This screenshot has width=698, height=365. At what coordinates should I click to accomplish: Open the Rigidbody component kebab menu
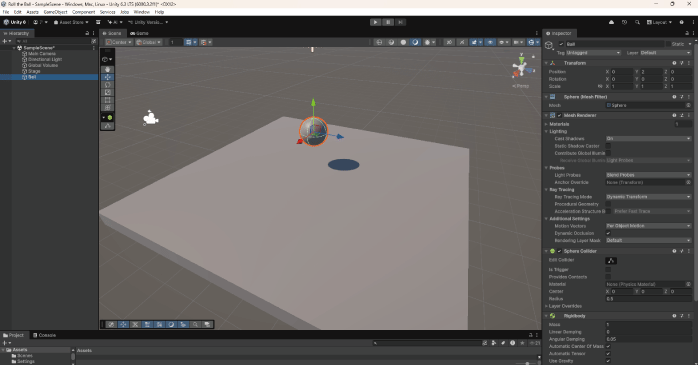689,316
